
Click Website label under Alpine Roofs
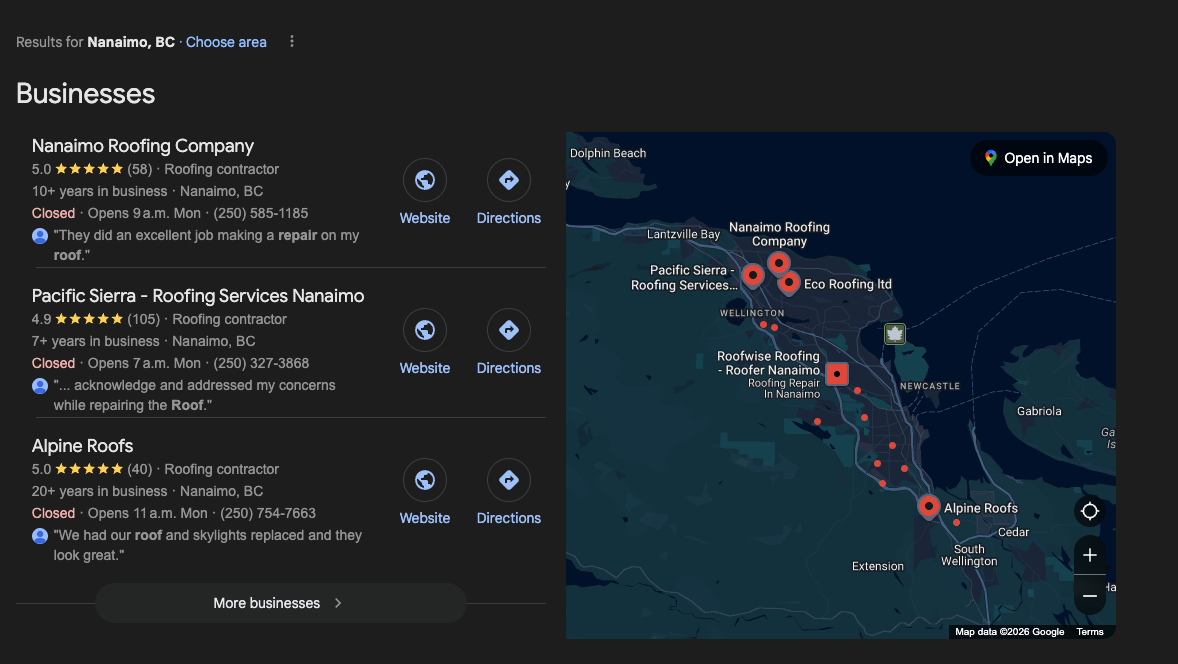pos(424,518)
